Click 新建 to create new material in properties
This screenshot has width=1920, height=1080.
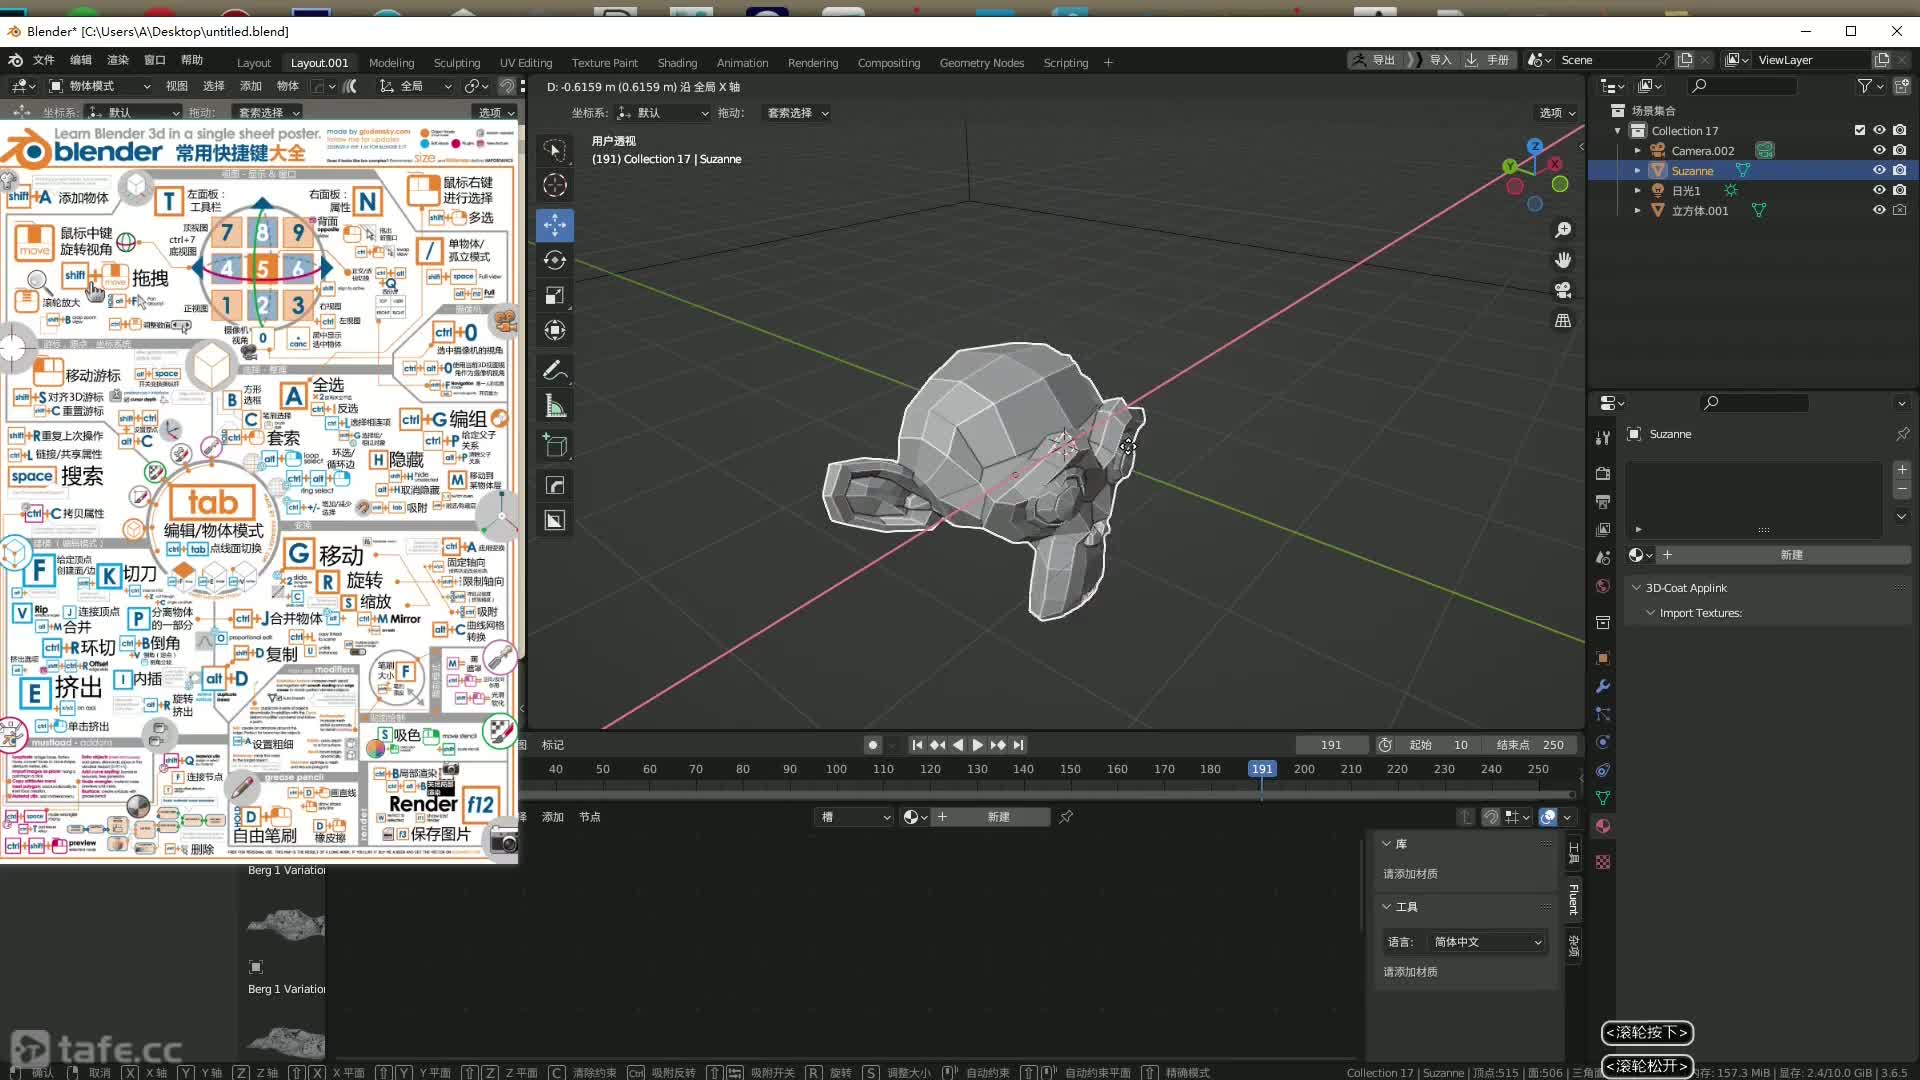1791,555
